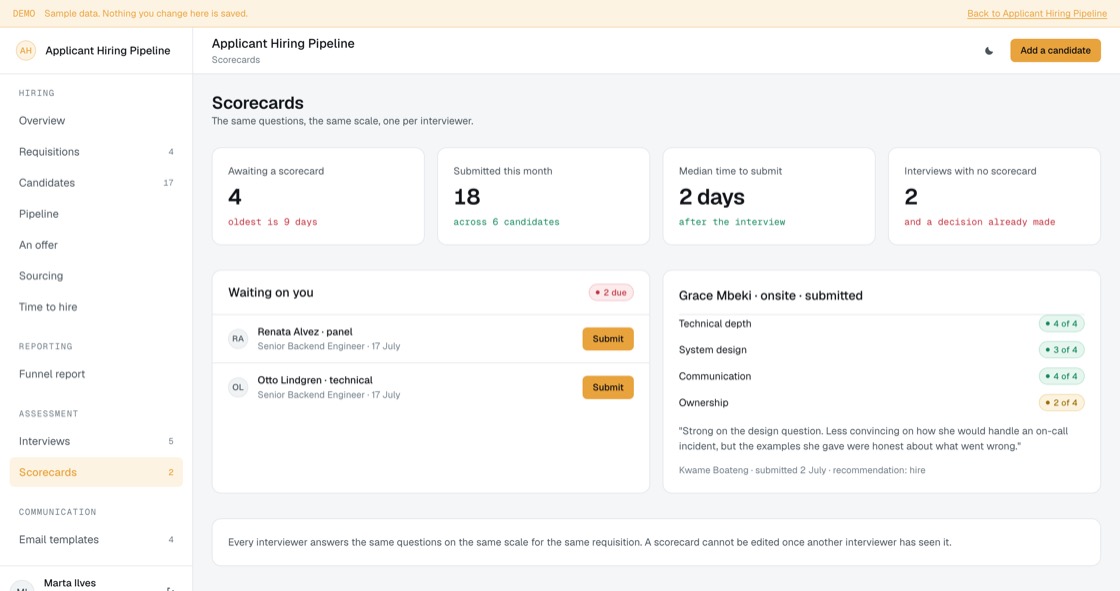Open An offer page

click(x=96, y=245)
